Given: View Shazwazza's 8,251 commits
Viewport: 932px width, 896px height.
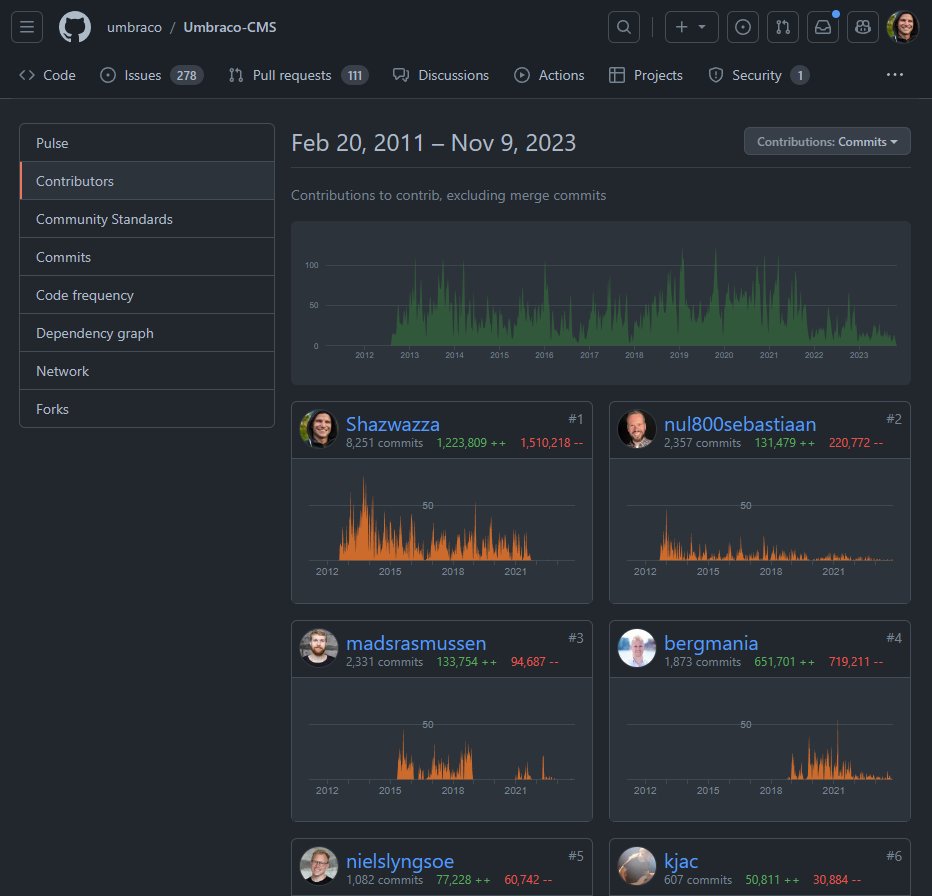Looking at the screenshot, I should pos(384,443).
